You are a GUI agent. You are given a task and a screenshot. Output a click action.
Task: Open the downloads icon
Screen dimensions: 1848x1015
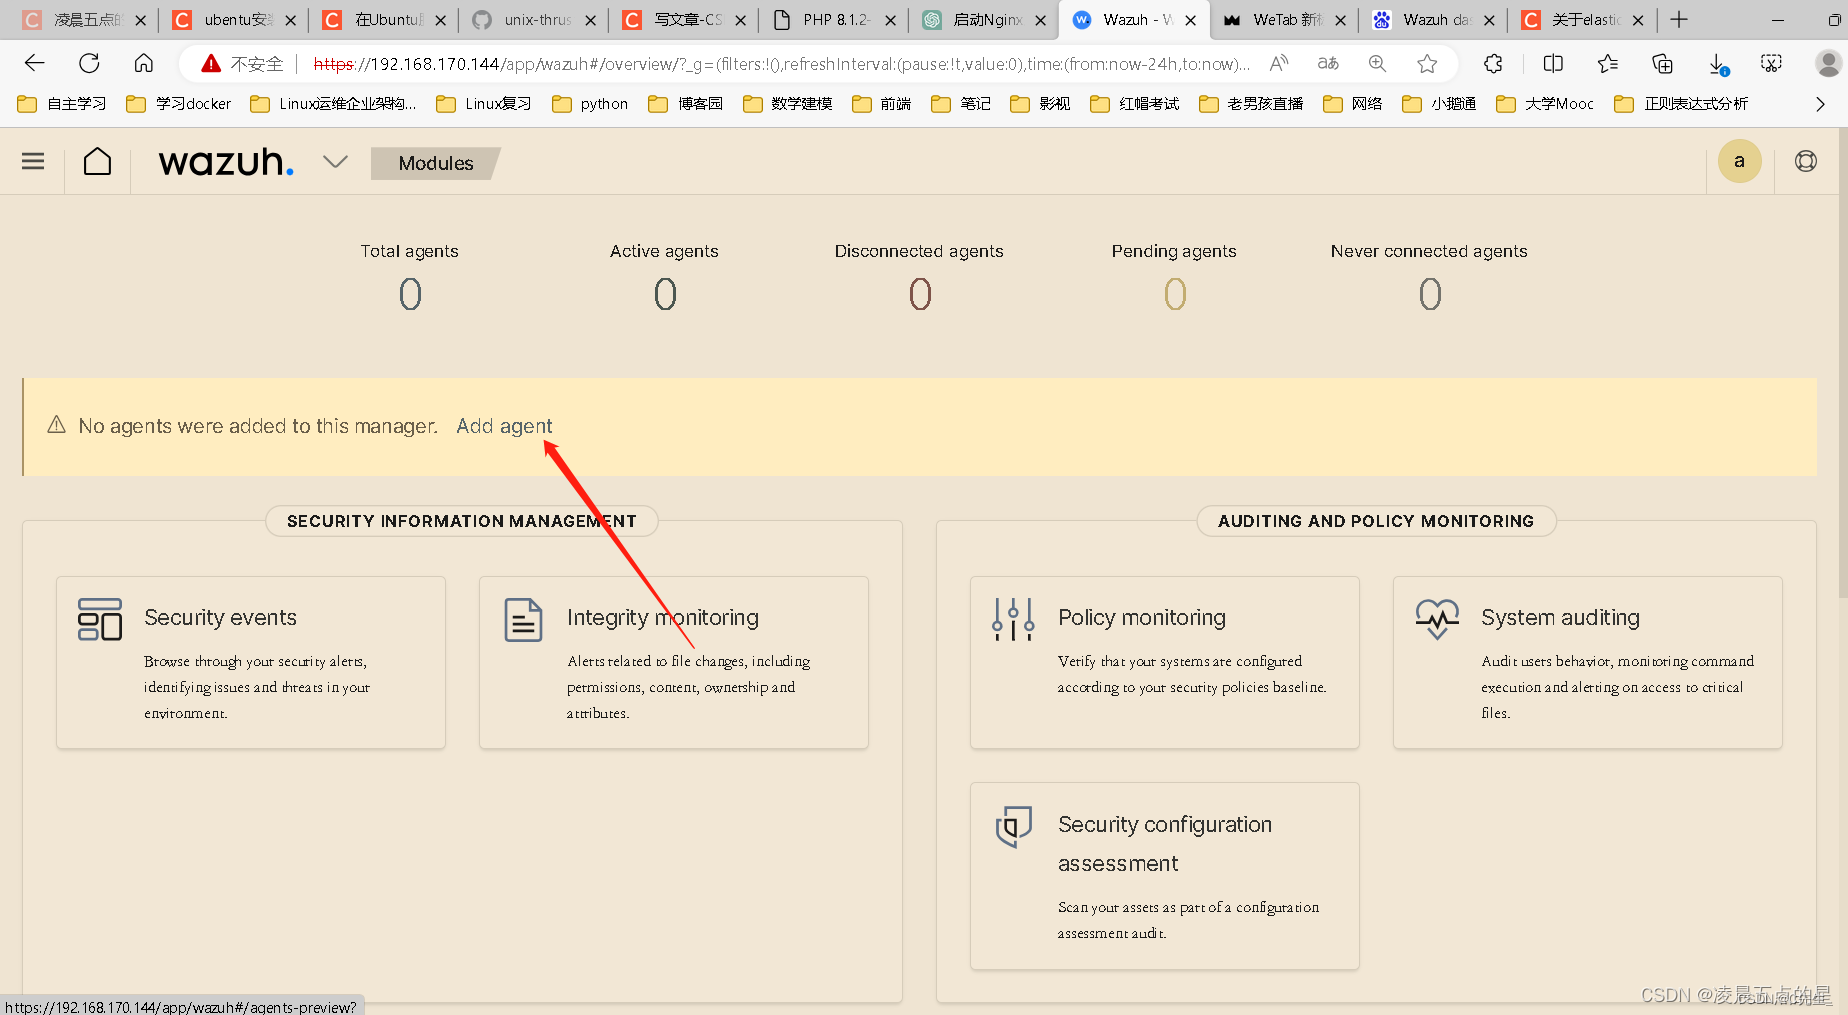tap(1718, 64)
